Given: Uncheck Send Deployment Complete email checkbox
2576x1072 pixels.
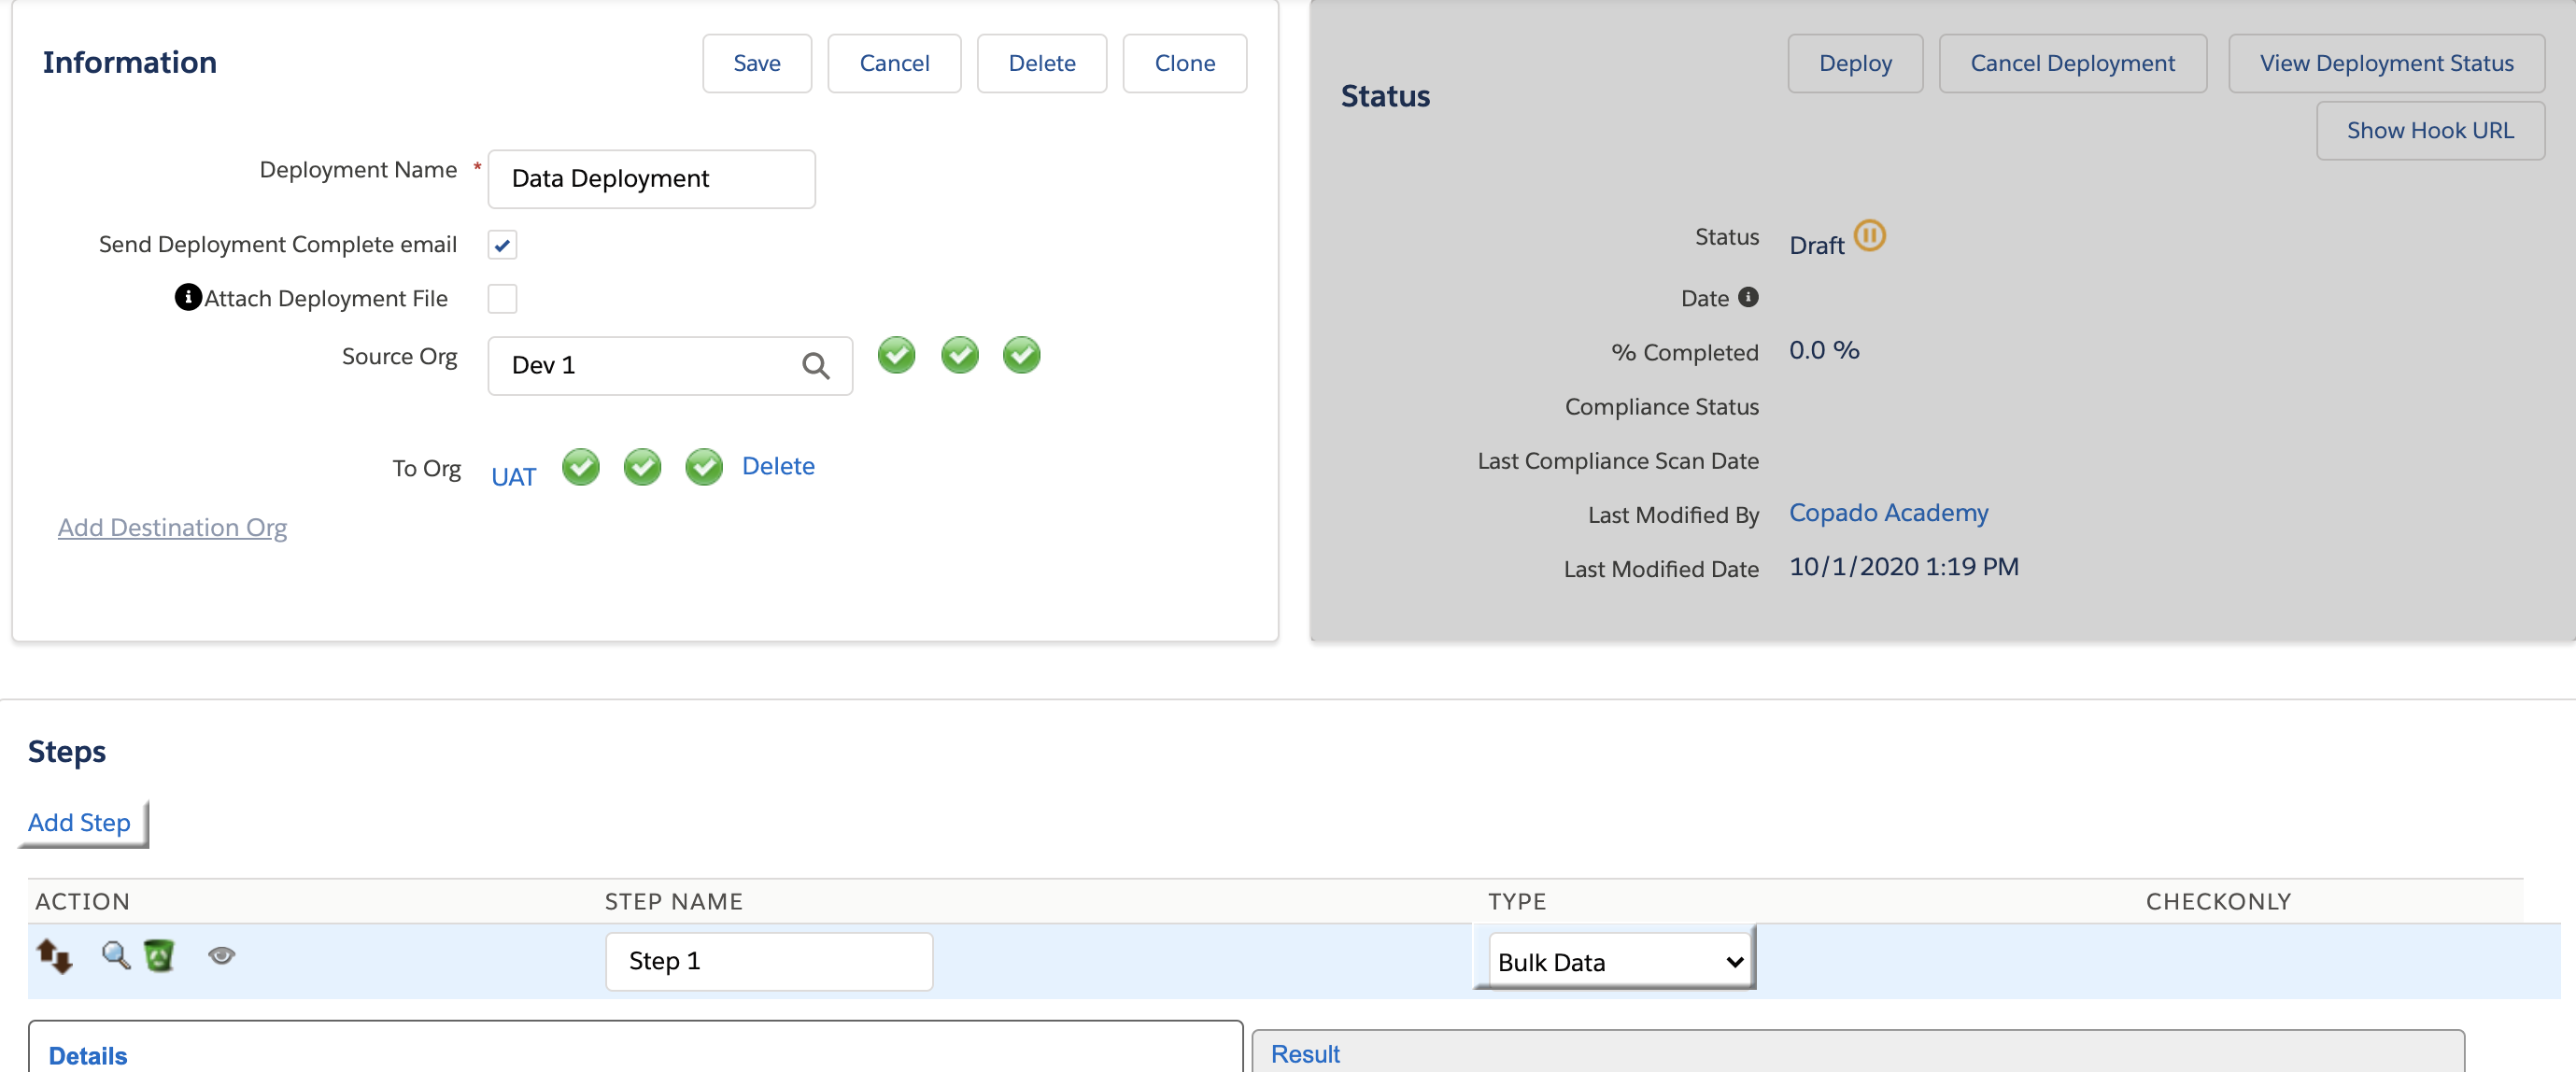Looking at the screenshot, I should coord(502,245).
